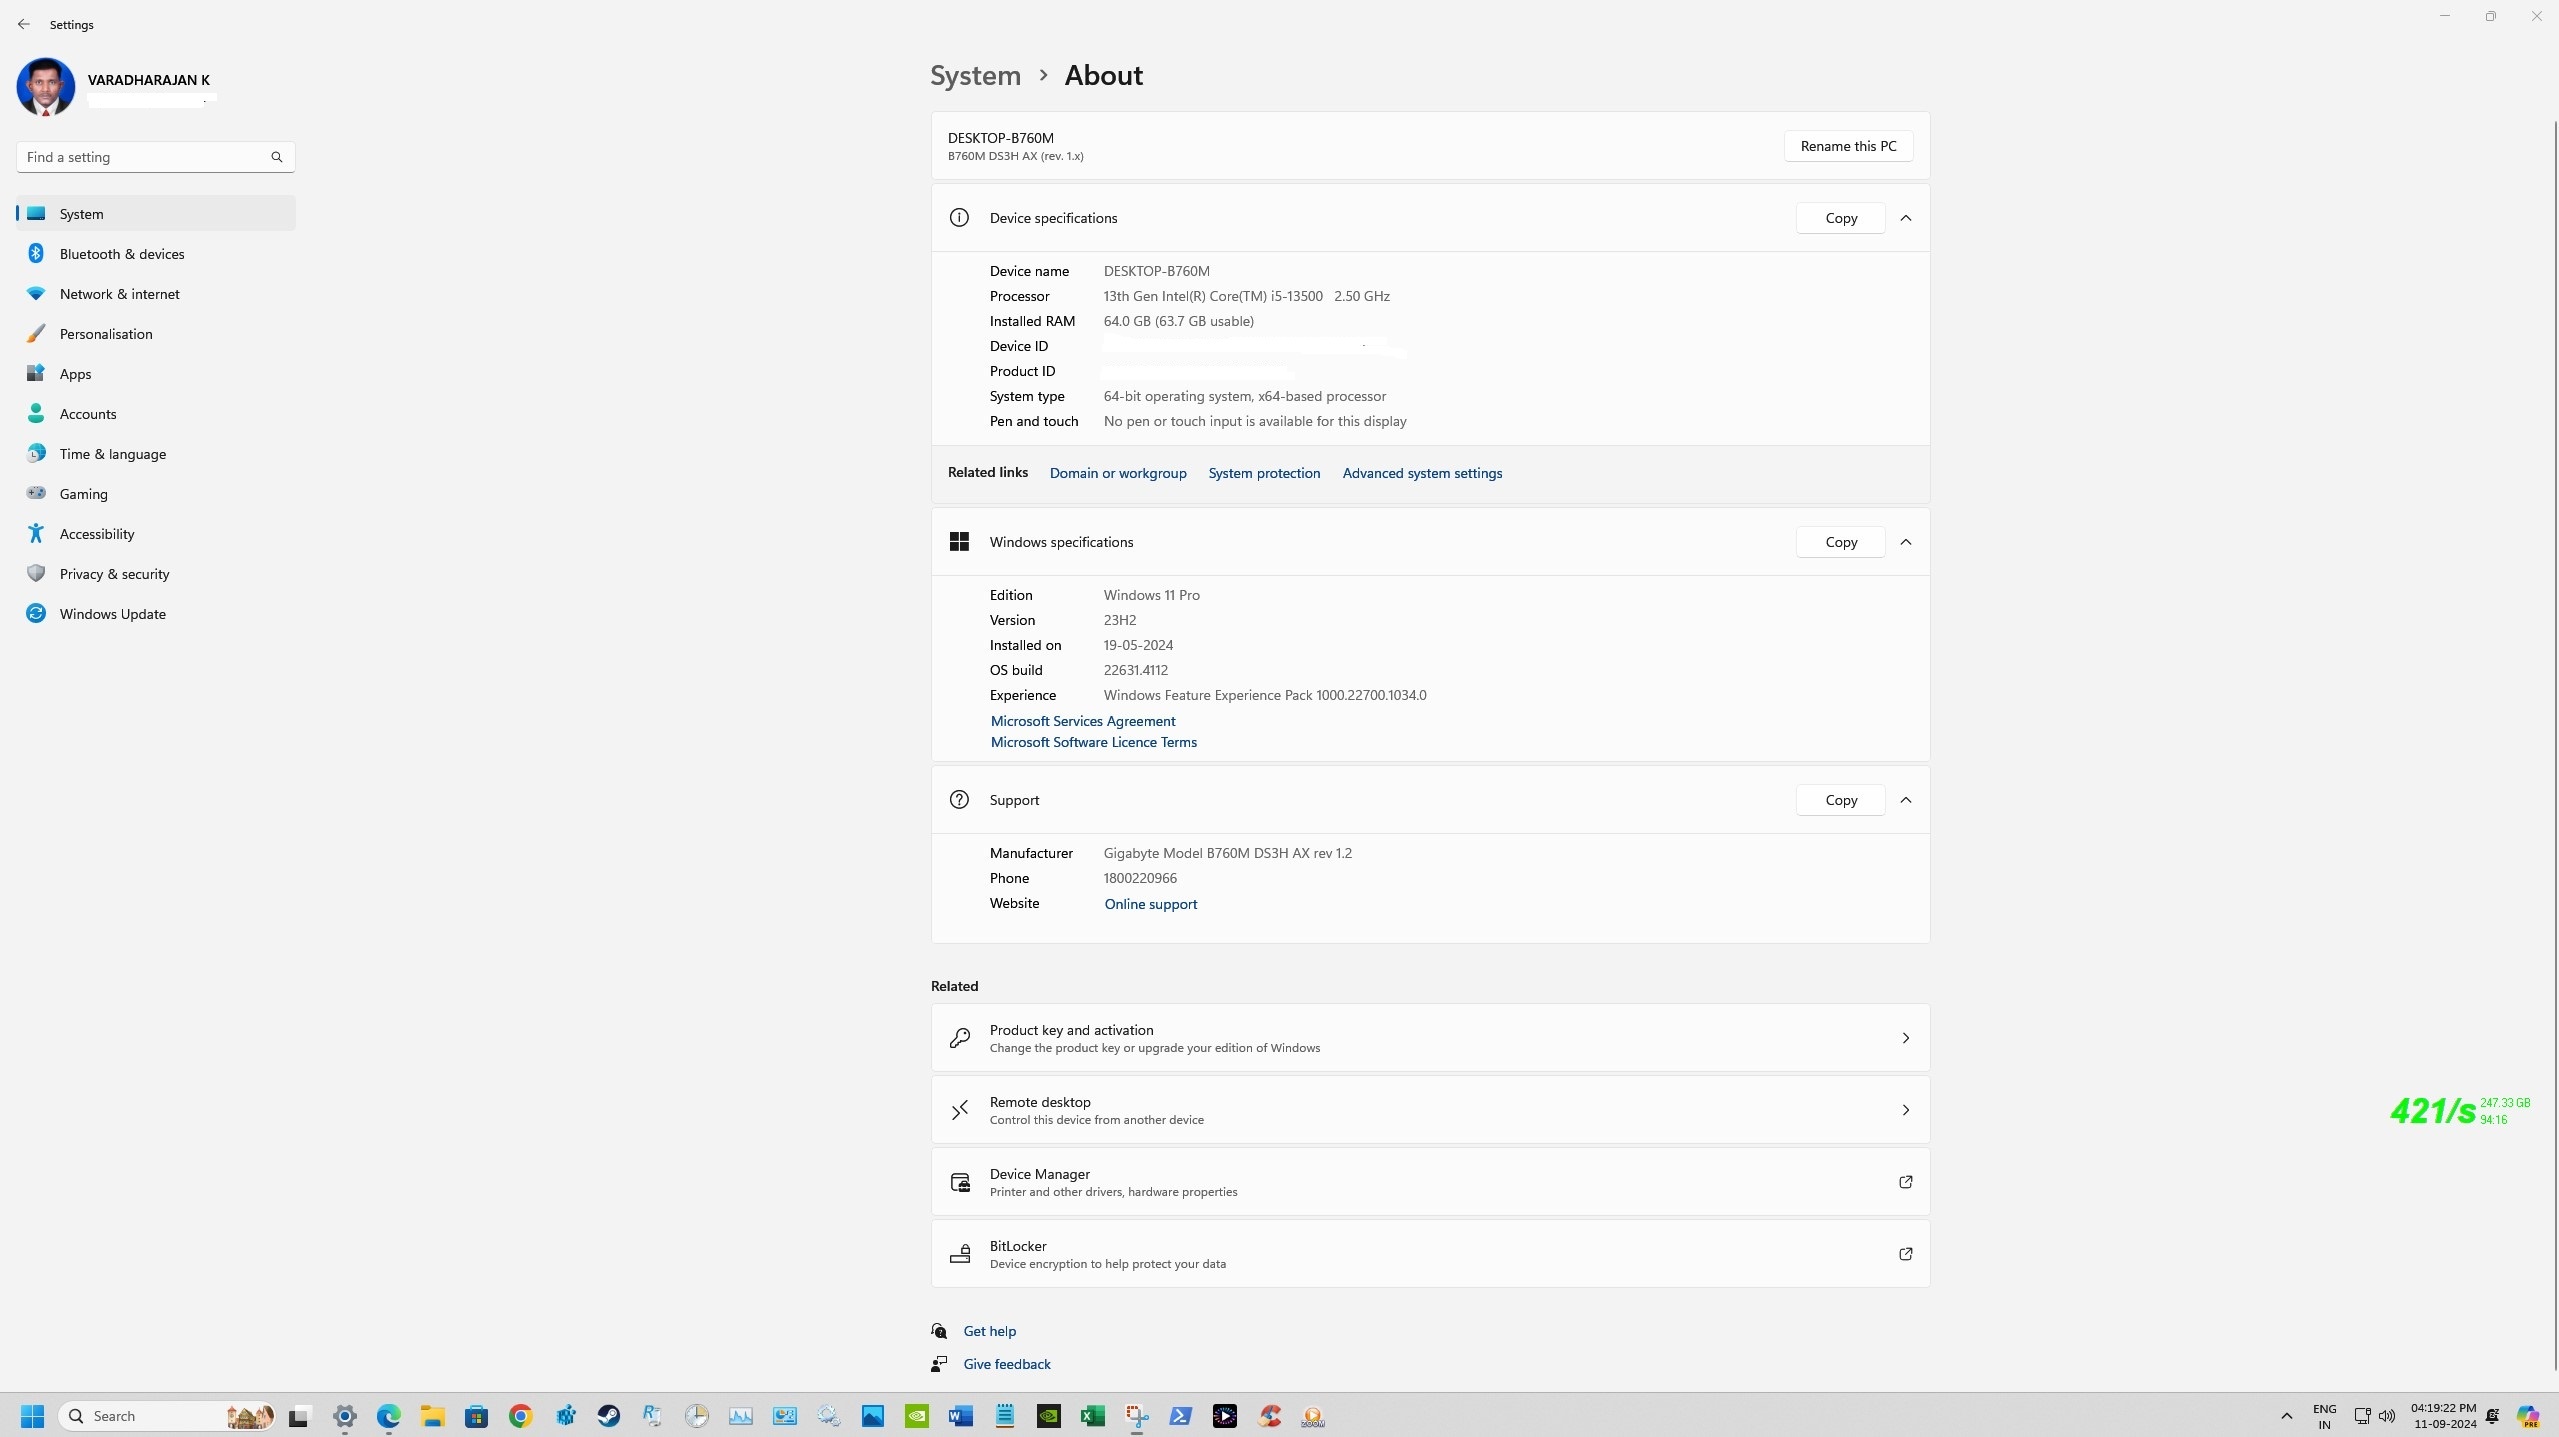2559x1437 pixels.
Task: Collapse the Device specifications section
Action: (1906, 218)
